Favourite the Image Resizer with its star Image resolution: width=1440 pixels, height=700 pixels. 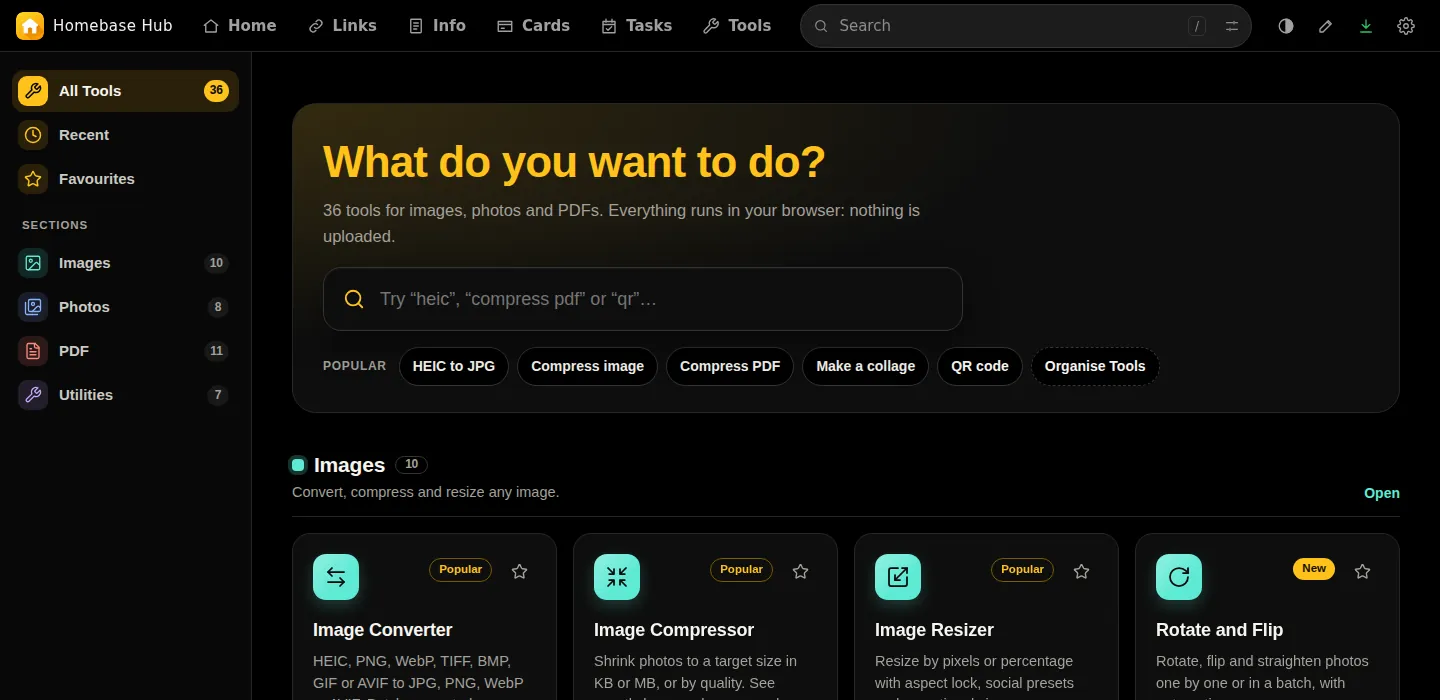(x=1082, y=571)
